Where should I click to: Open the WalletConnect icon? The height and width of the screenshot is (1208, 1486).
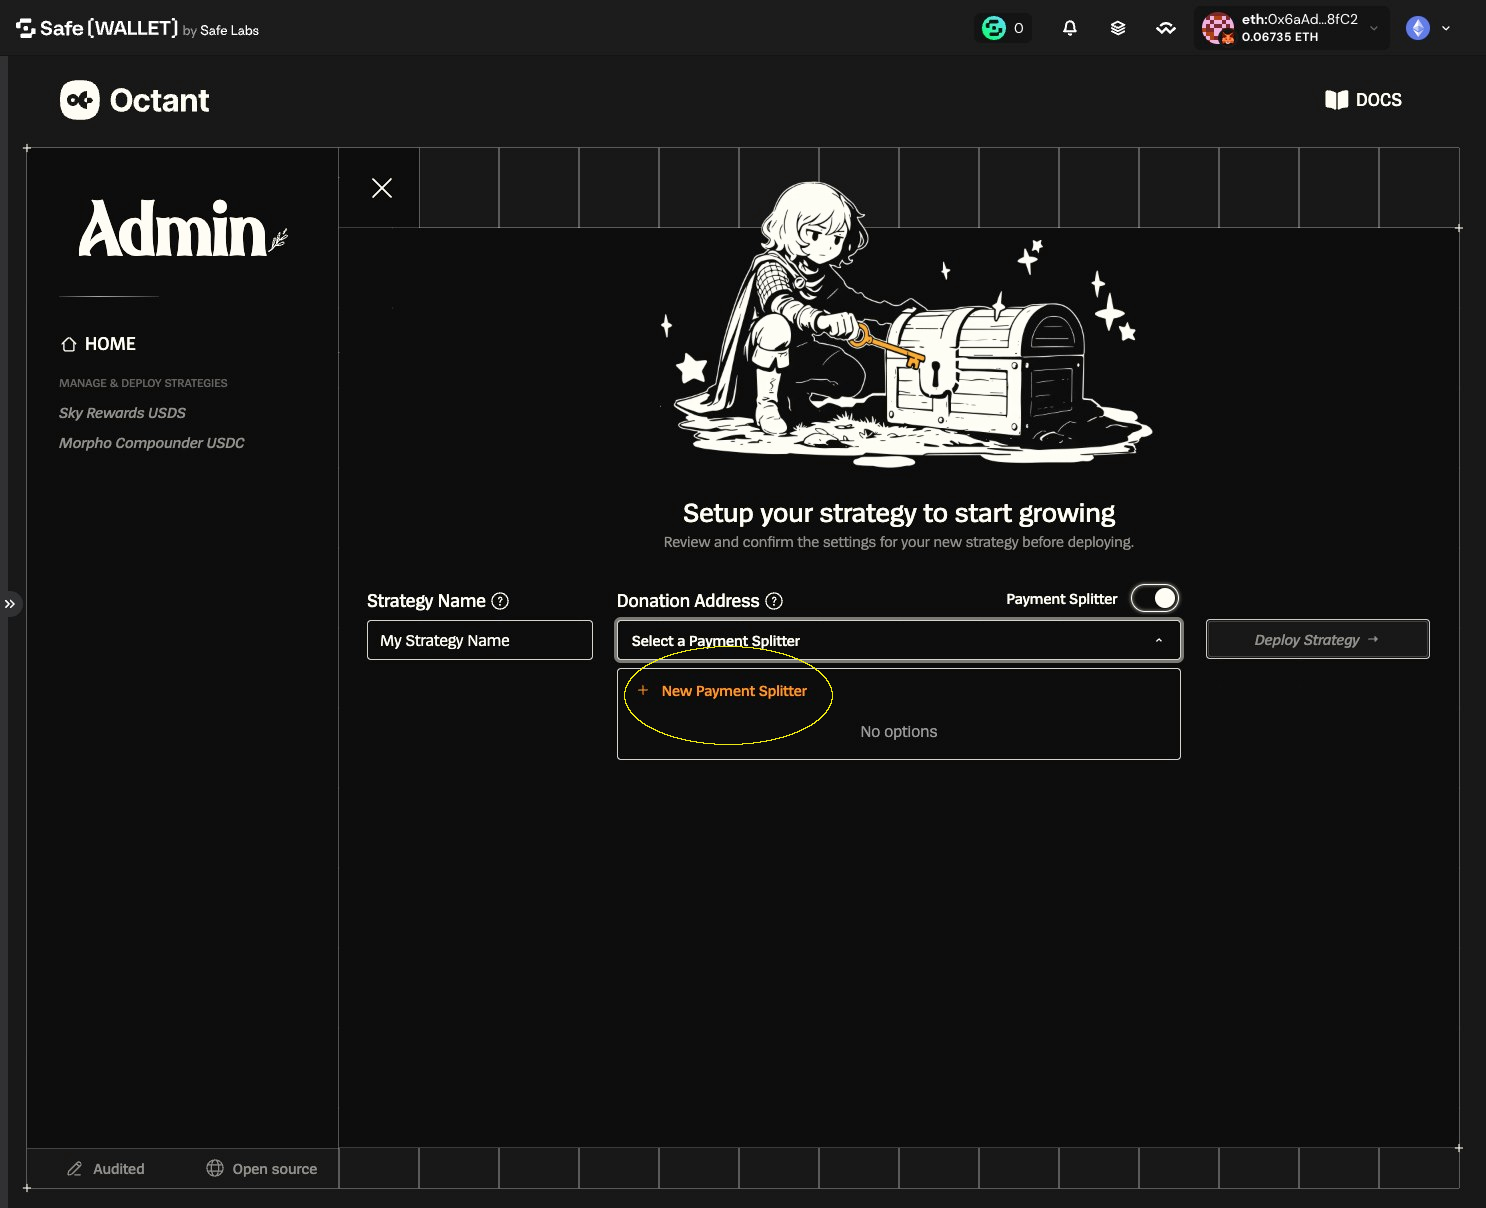(1166, 28)
